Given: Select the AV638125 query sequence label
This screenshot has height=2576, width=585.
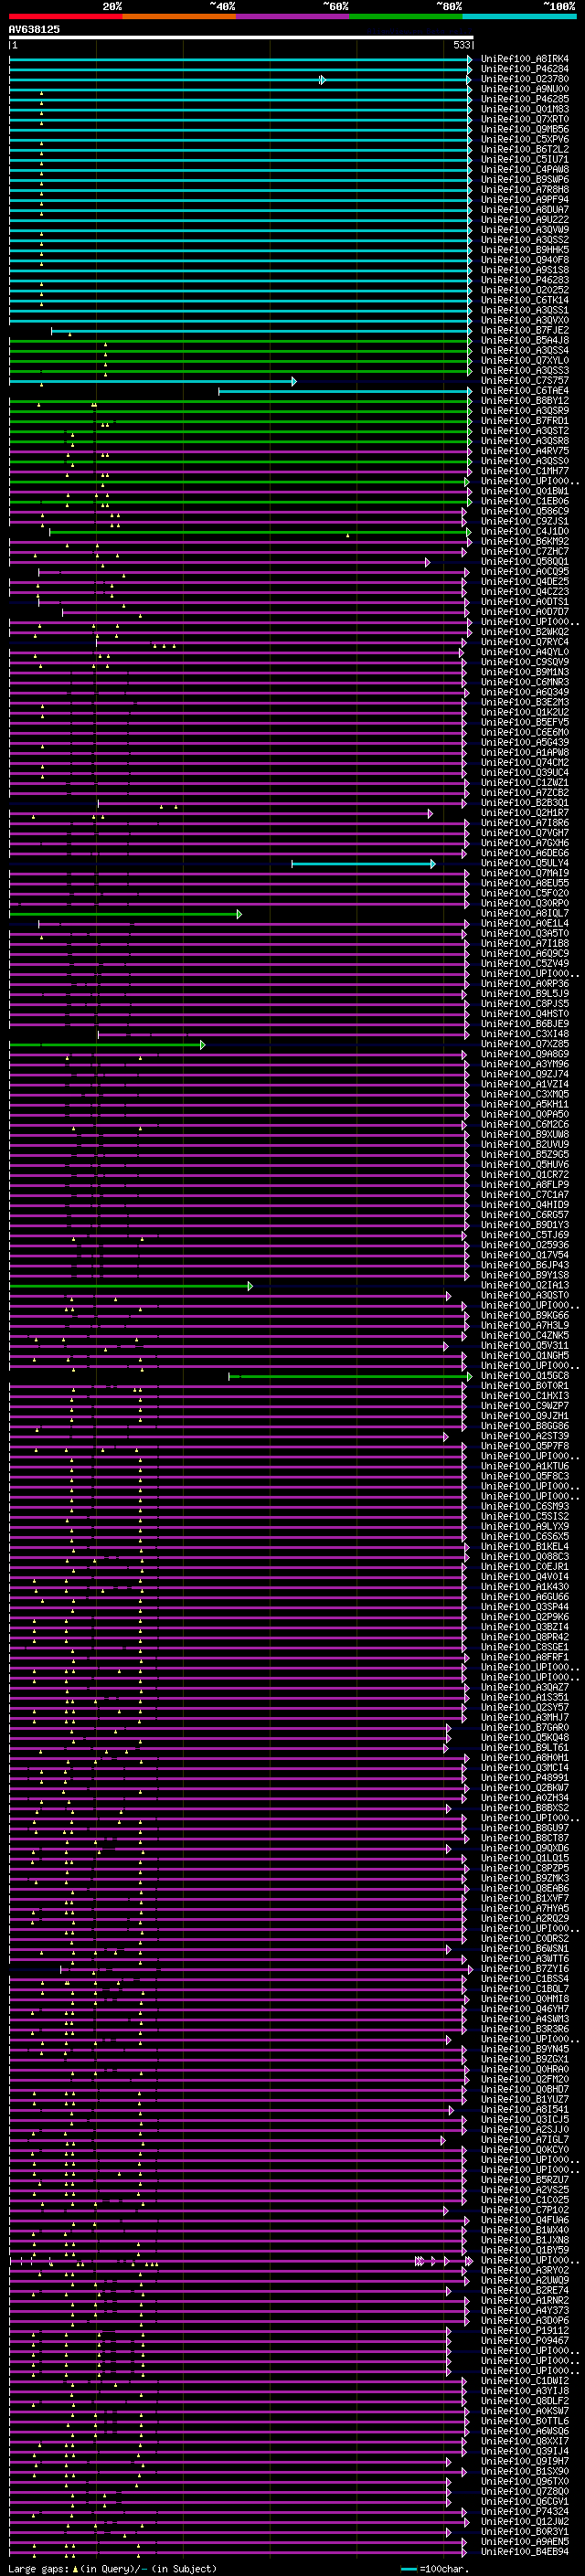Looking at the screenshot, I should point(34,29).
